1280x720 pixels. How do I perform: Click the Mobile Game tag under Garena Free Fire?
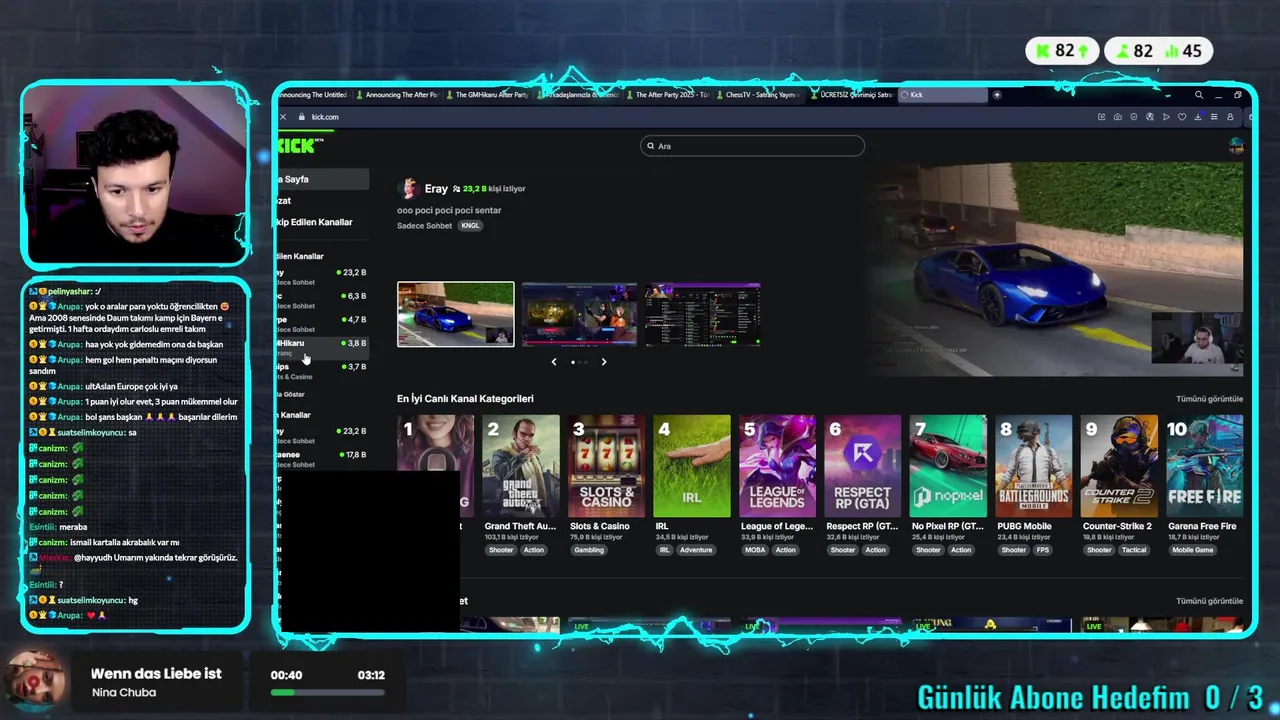pos(1193,550)
